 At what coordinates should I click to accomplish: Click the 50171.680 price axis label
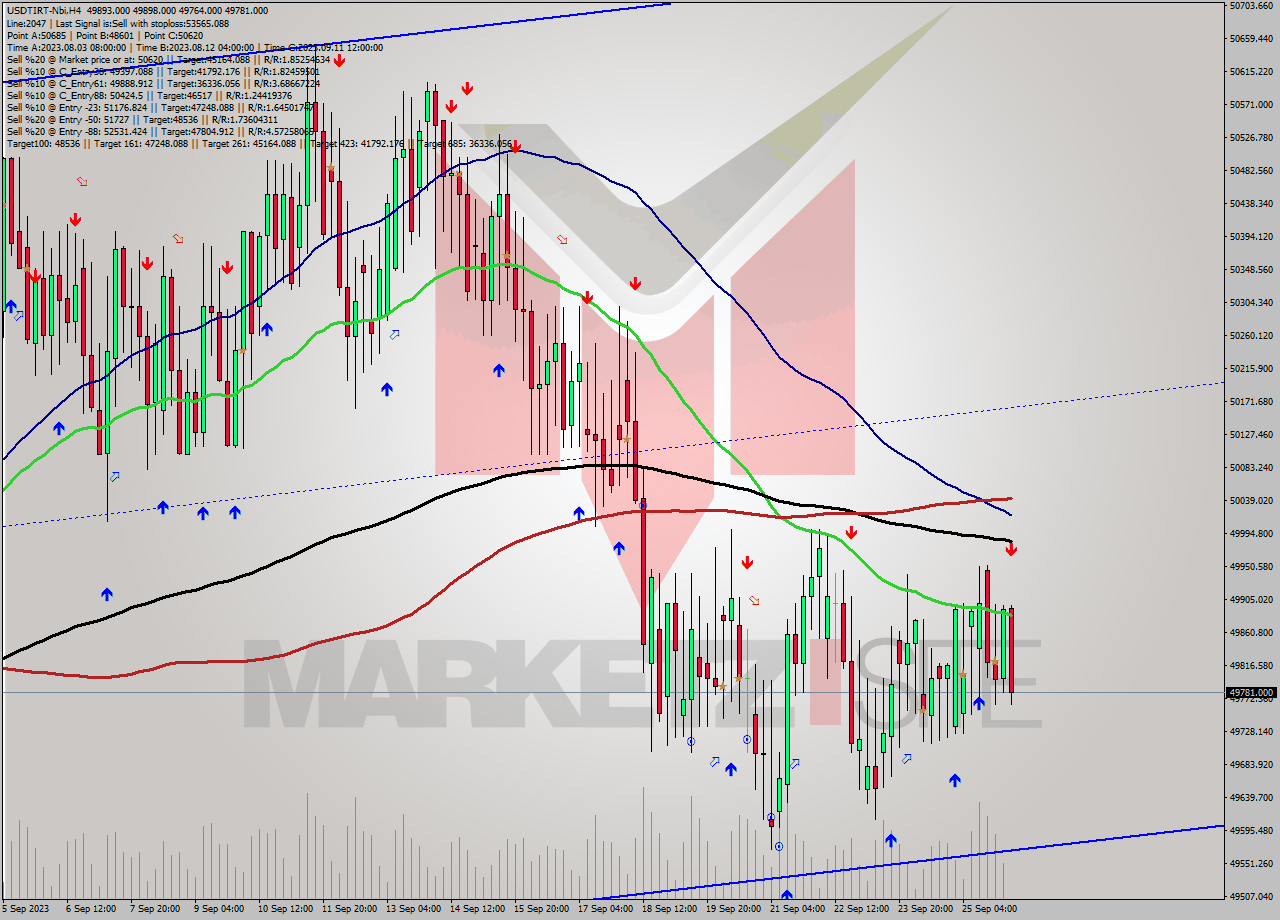click(x=1251, y=401)
